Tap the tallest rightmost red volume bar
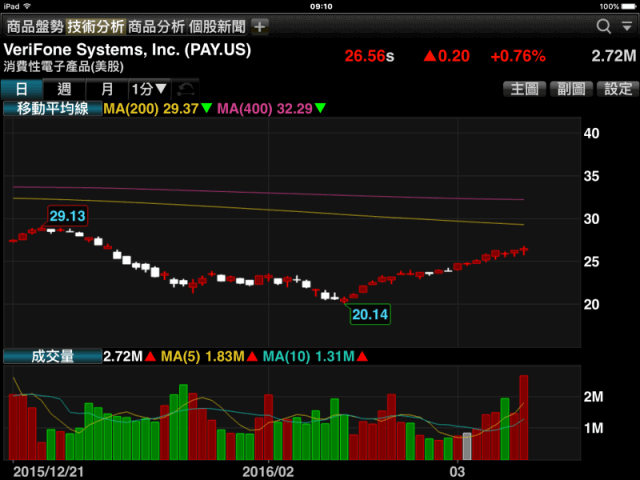Viewport: 640px width, 480px height. (x=523, y=417)
